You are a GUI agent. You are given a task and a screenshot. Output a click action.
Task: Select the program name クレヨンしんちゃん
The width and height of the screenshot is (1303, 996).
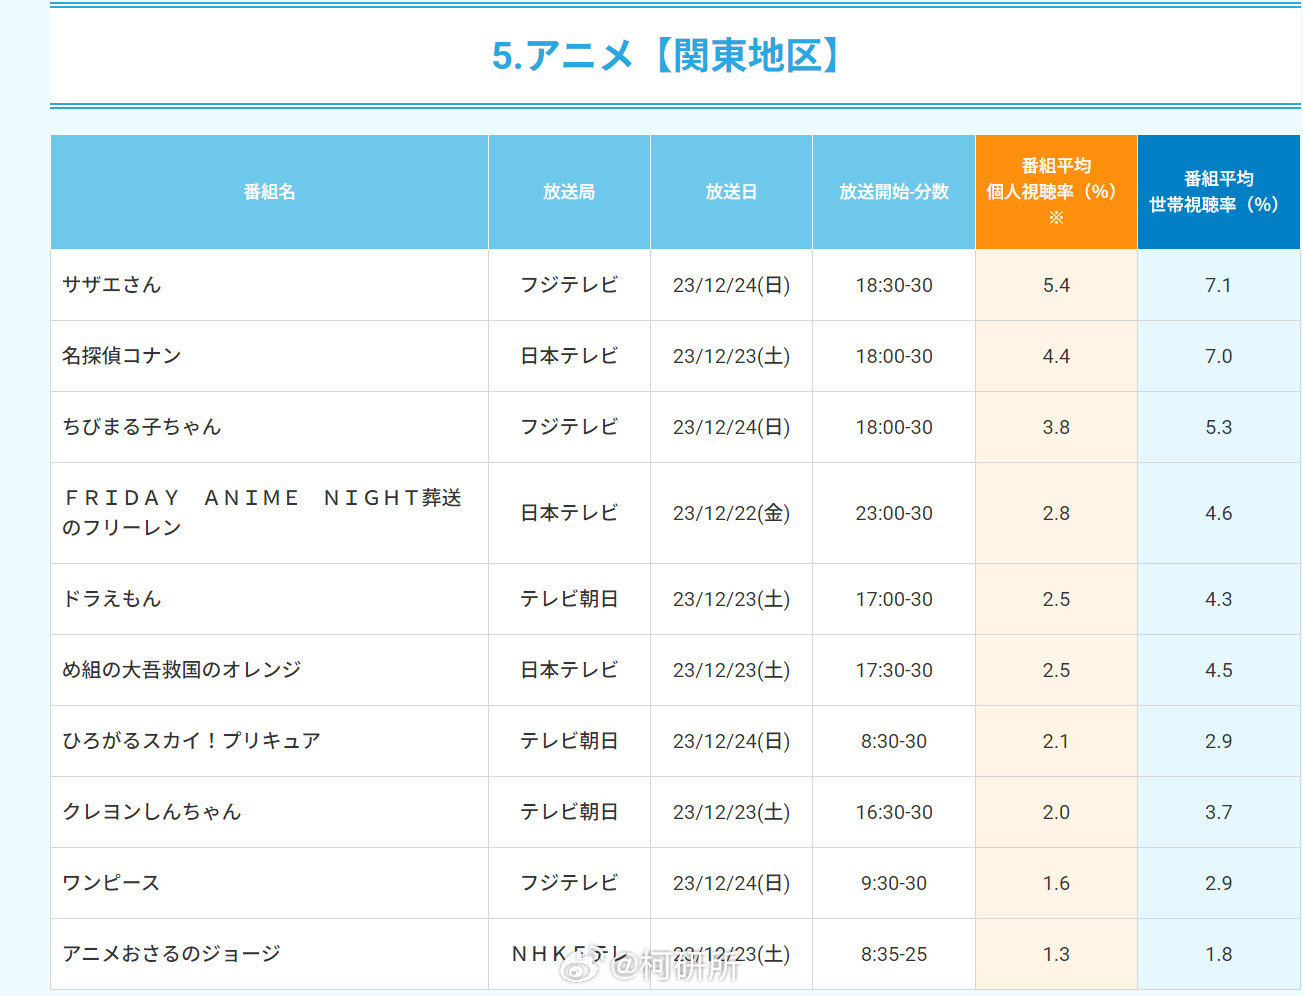click(x=152, y=812)
